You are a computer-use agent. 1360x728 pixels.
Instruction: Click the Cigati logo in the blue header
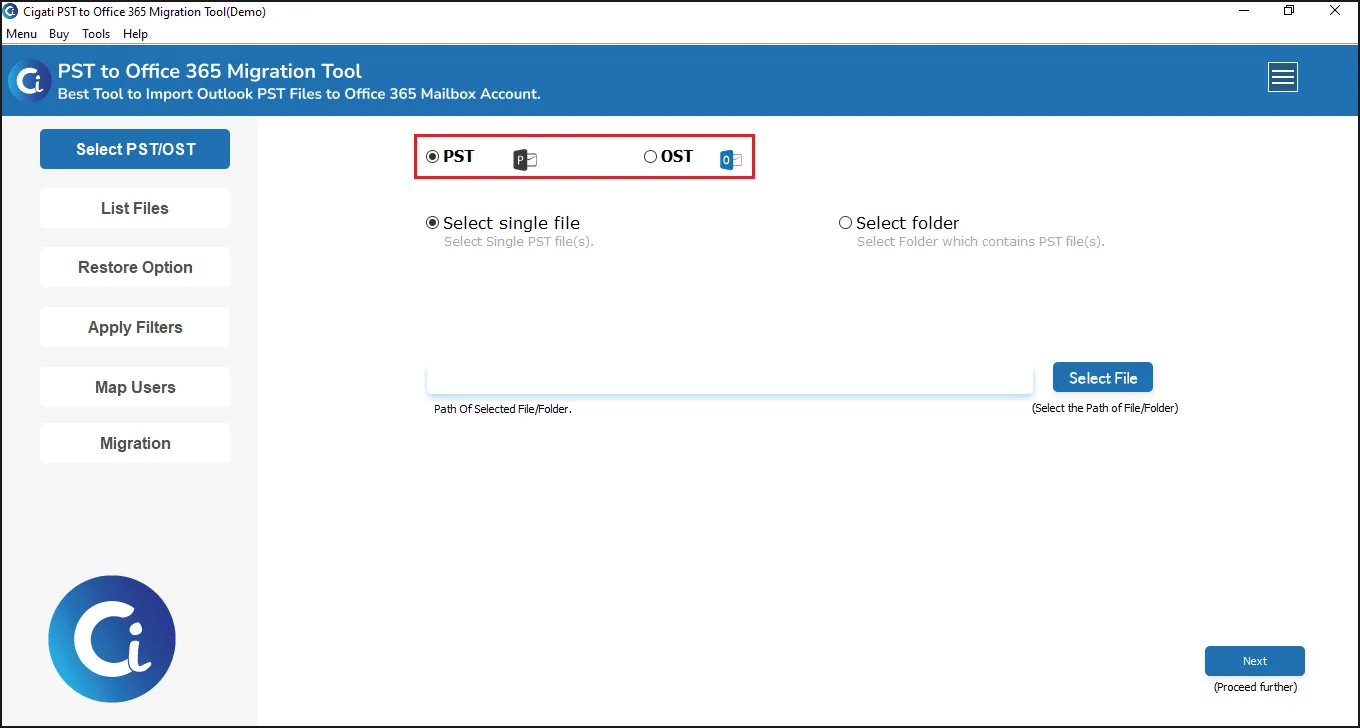tap(30, 81)
